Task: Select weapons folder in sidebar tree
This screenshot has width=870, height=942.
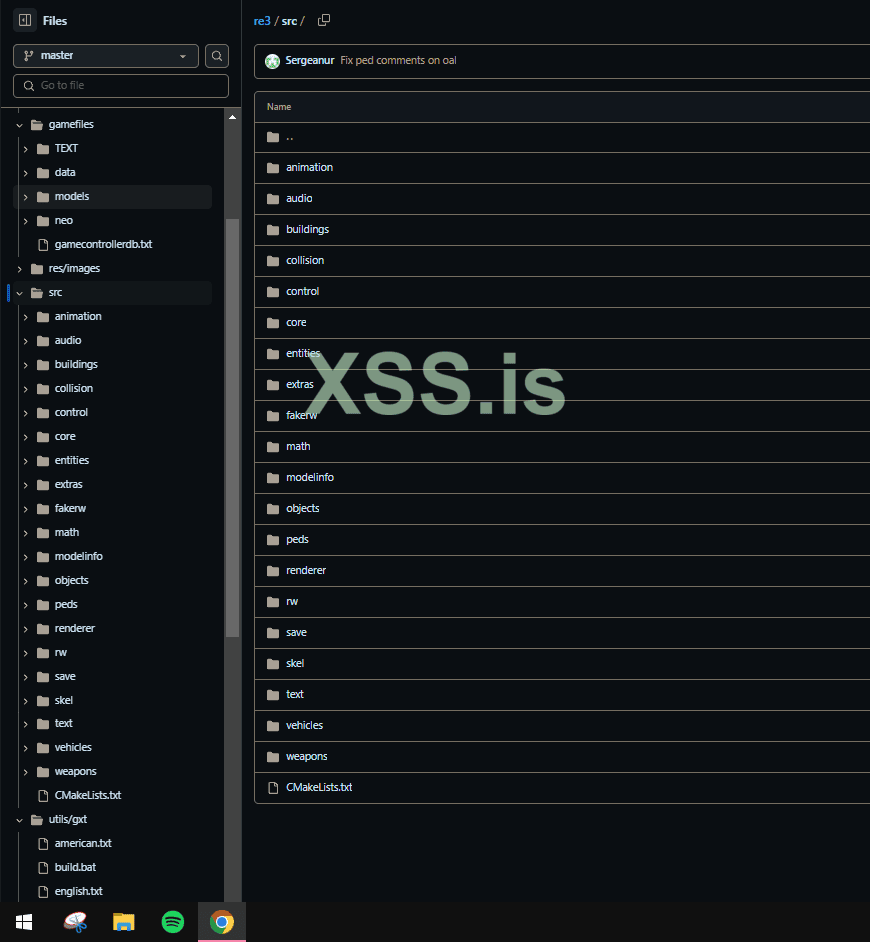Action: (x=75, y=772)
